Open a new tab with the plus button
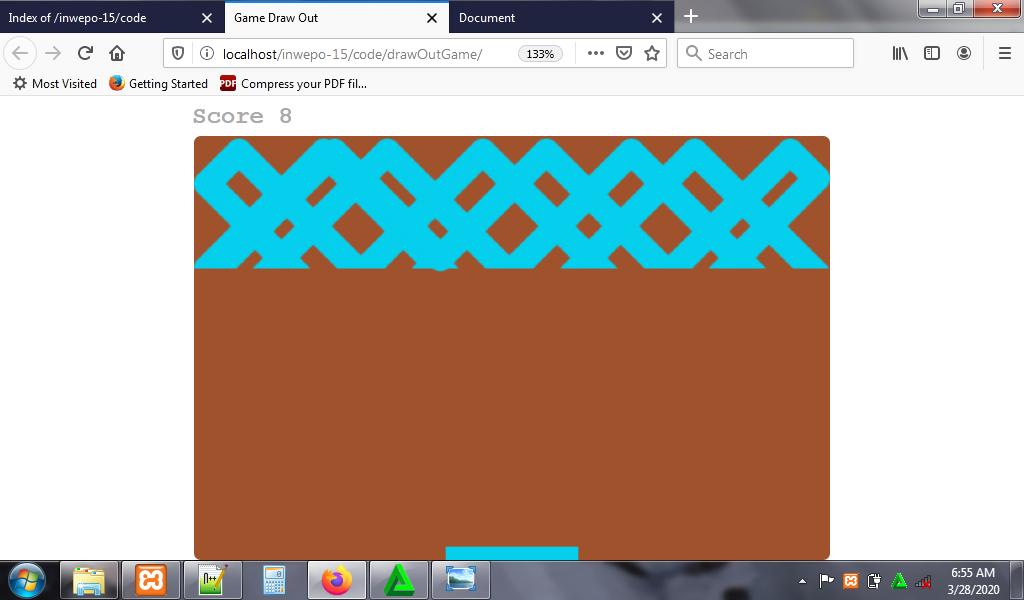This screenshot has height=600, width=1024. coord(691,16)
